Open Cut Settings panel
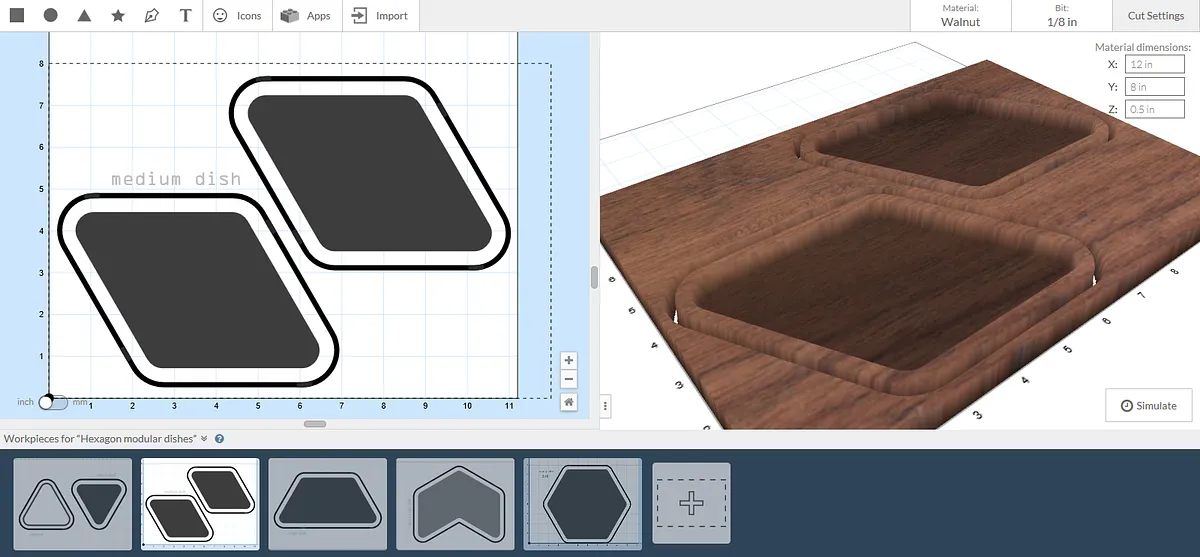The width and height of the screenshot is (1200, 557). click(x=1155, y=16)
